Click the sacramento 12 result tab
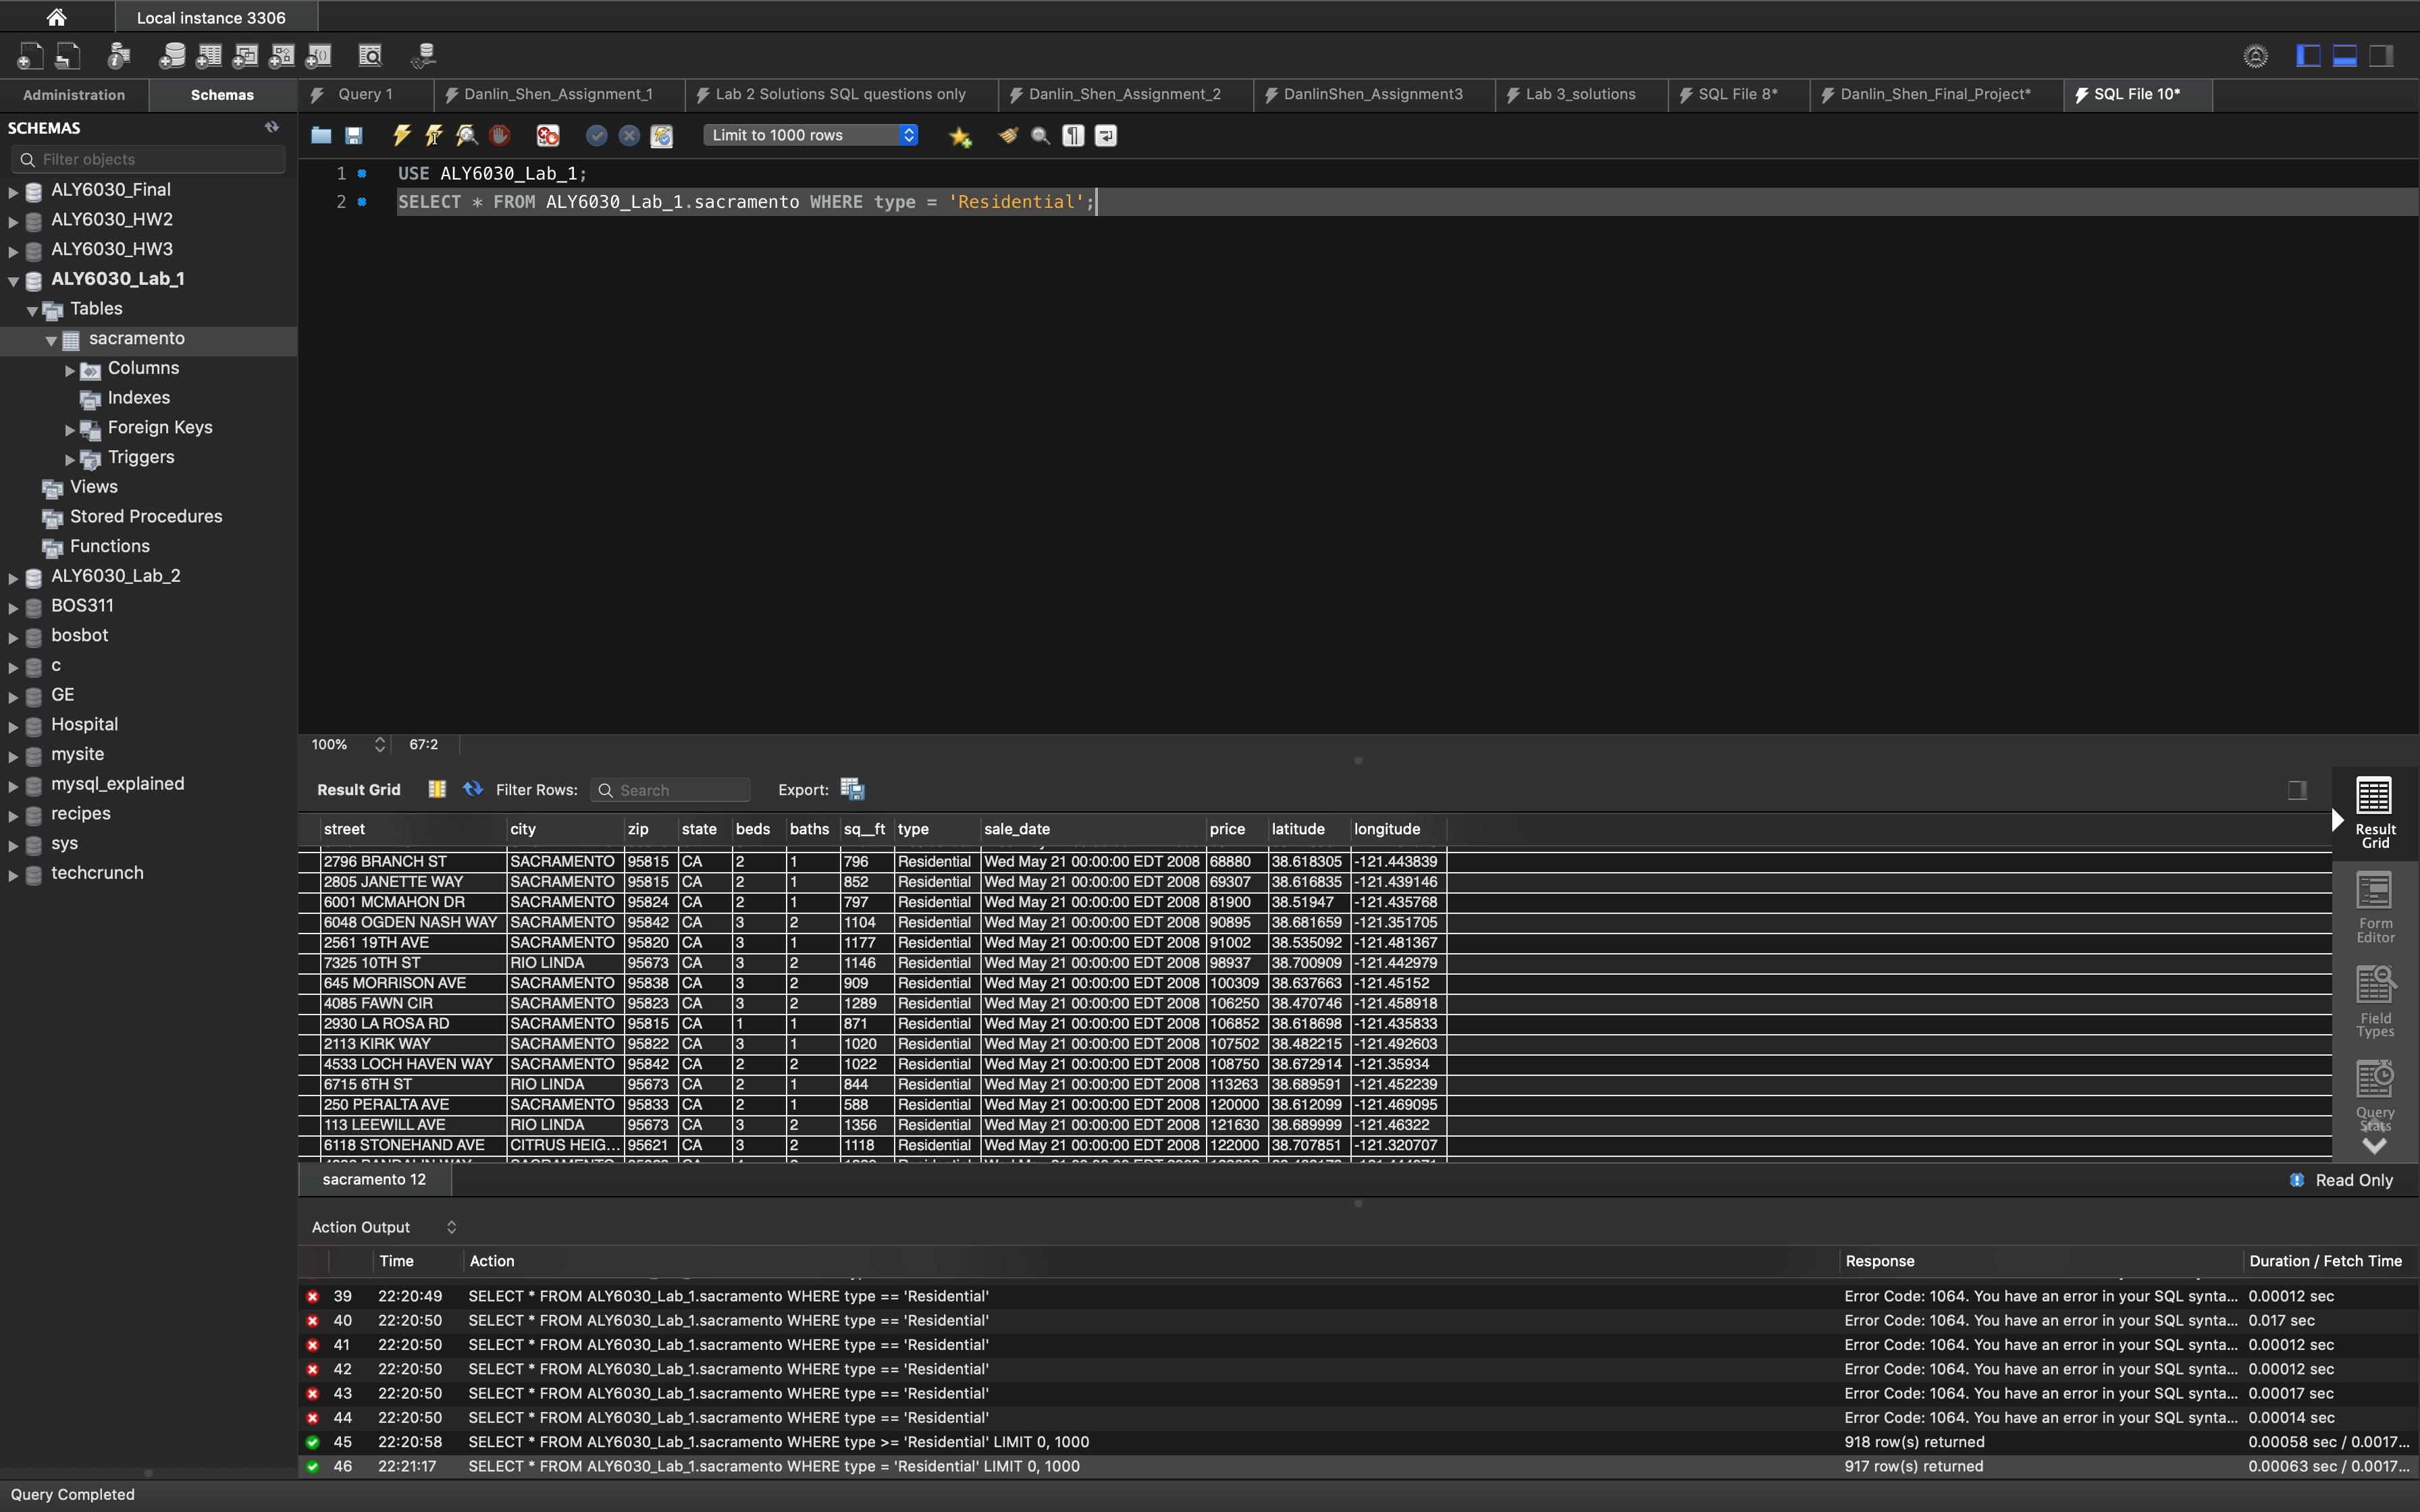This screenshot has height=1512, width=2420. pyautogui.click(x=374, y=1179)
